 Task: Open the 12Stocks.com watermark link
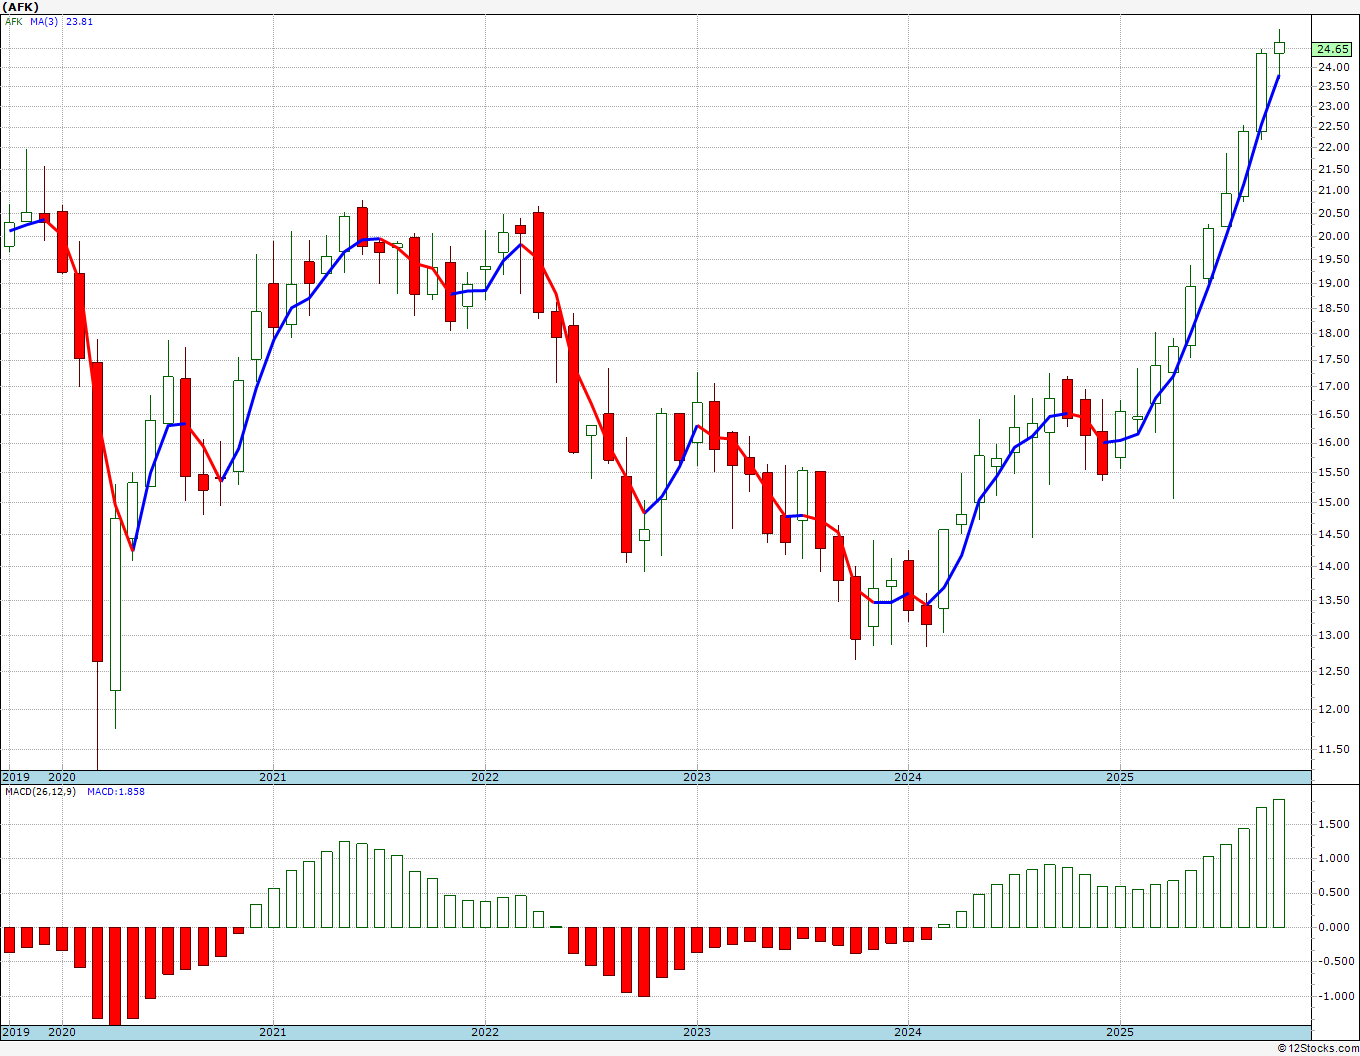point(1317,1048)
